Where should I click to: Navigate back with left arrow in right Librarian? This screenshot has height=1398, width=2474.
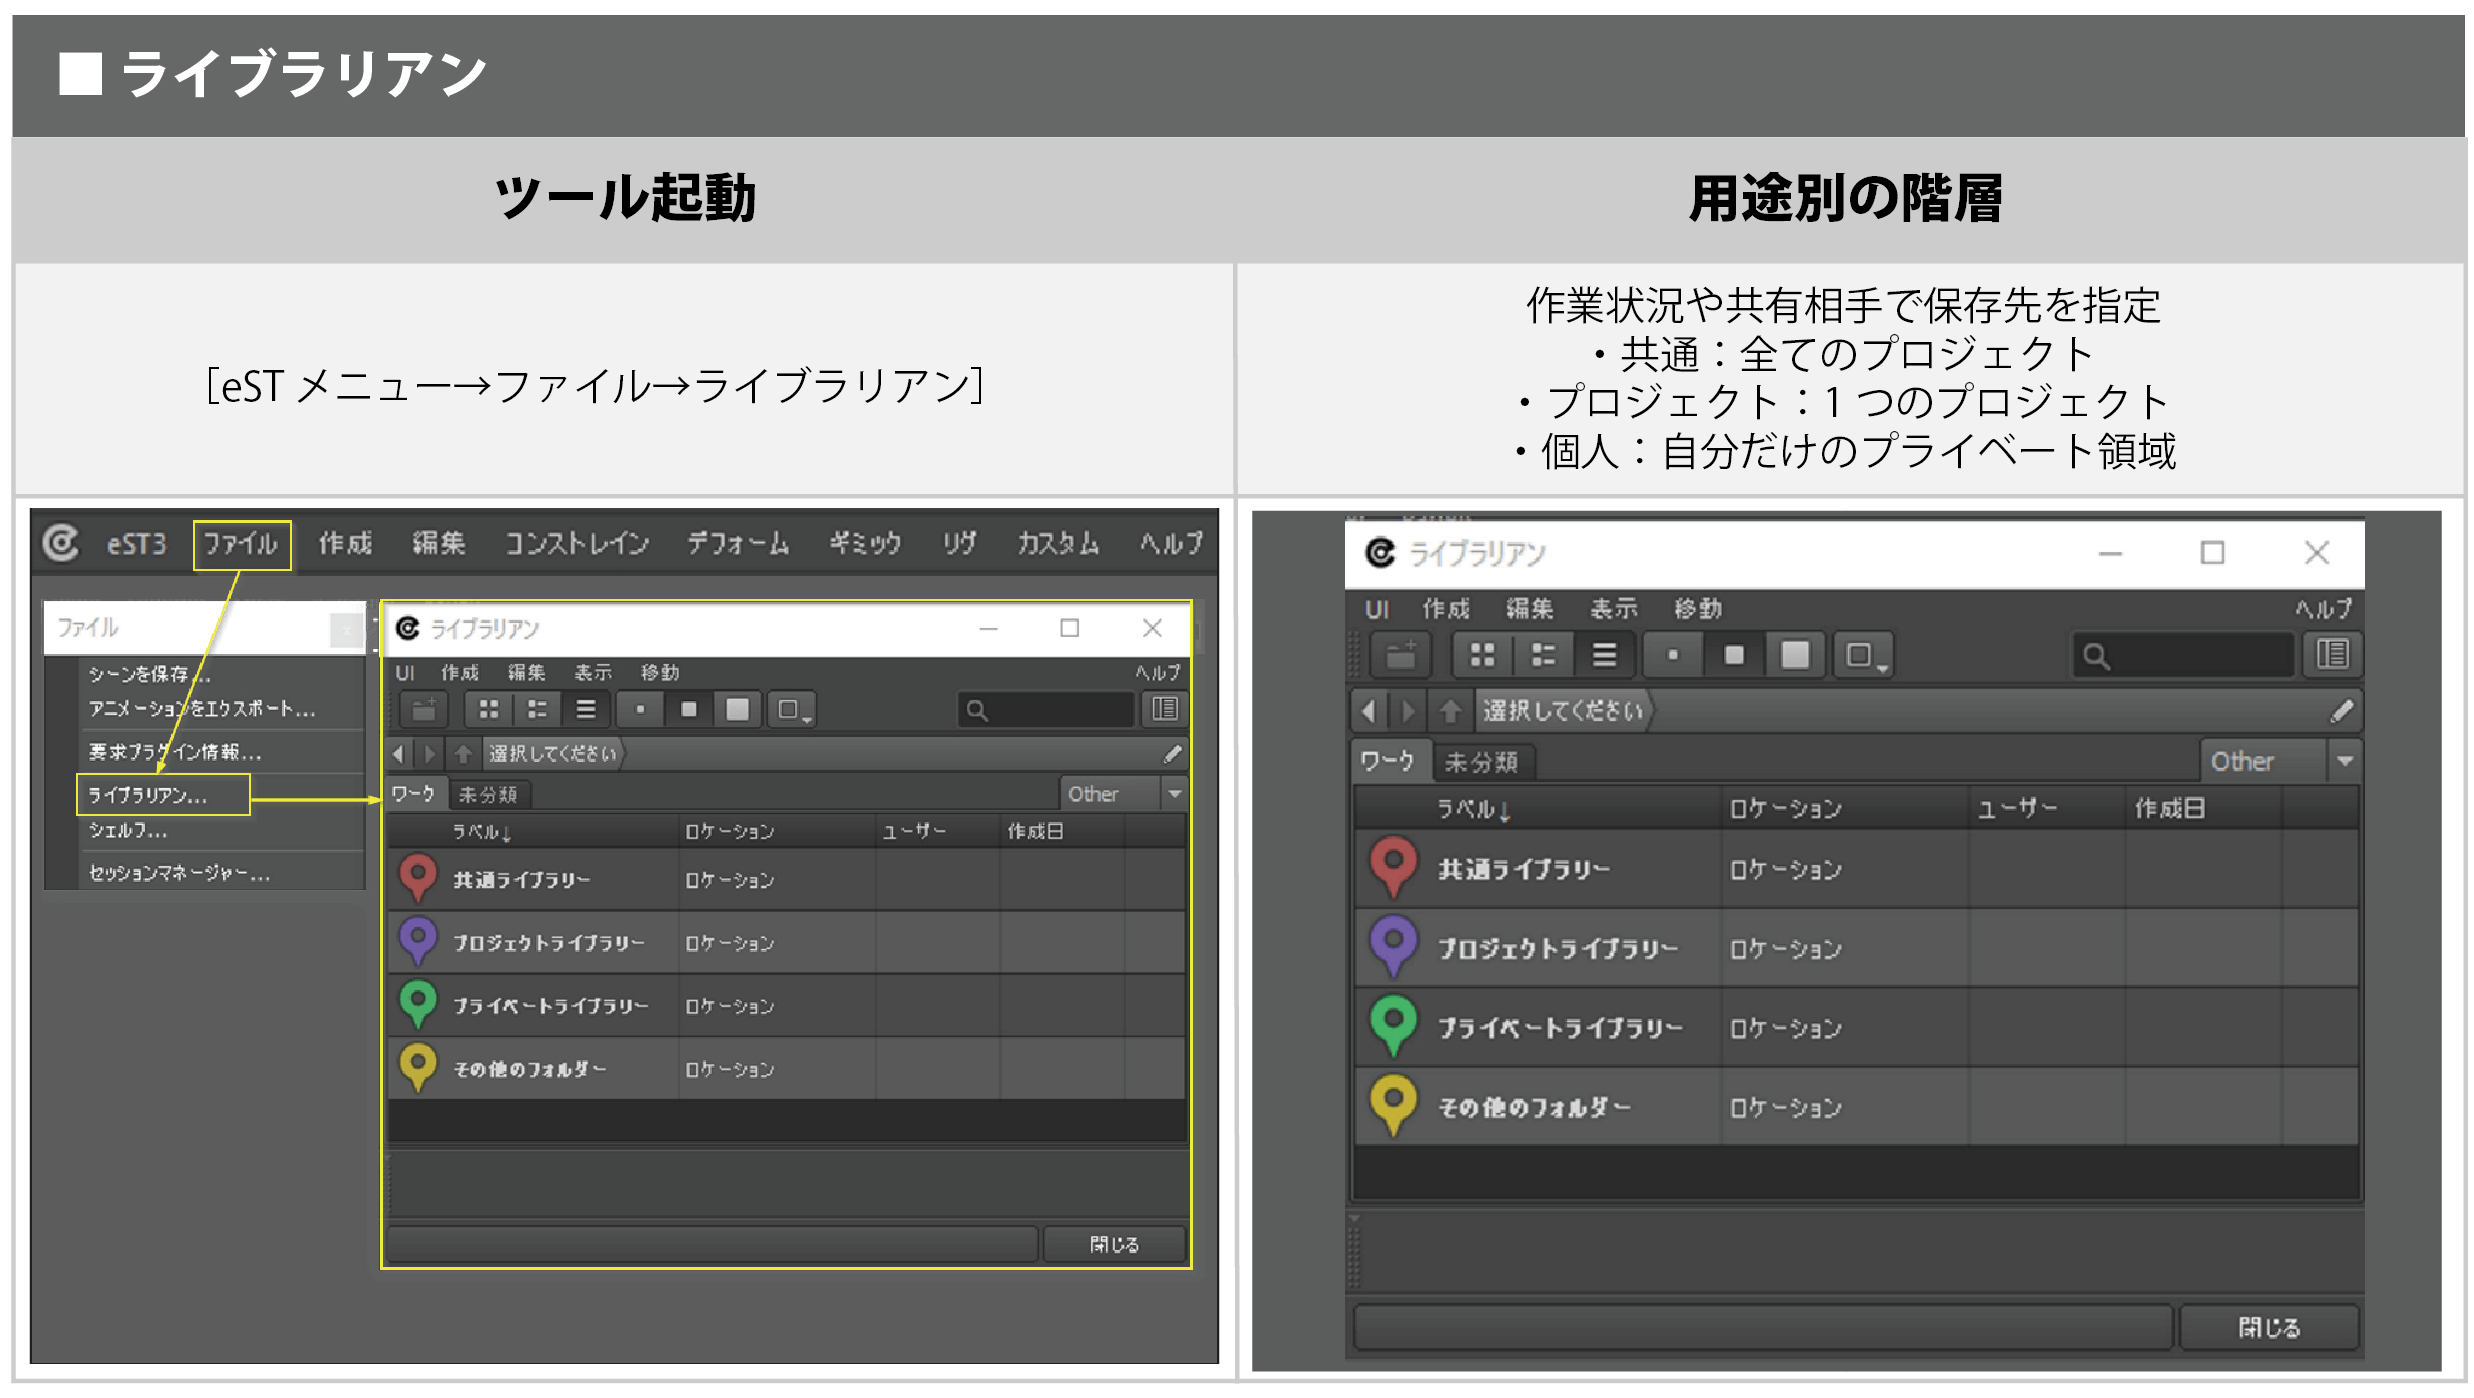(1369, 711)
